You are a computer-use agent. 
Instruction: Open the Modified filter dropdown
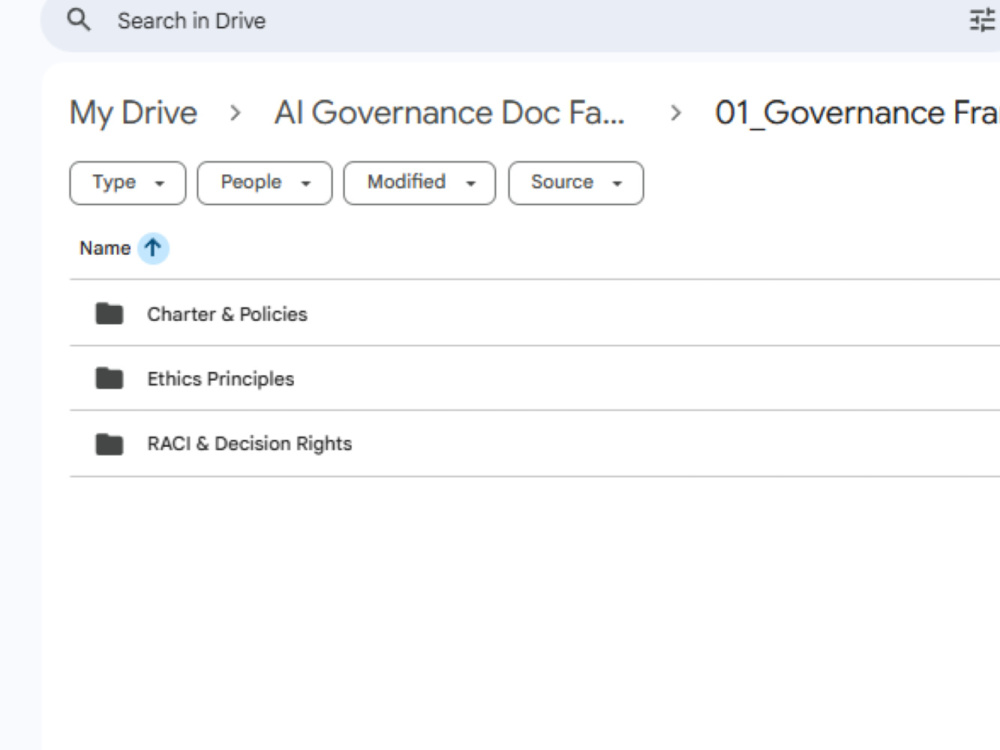point(420,183)
